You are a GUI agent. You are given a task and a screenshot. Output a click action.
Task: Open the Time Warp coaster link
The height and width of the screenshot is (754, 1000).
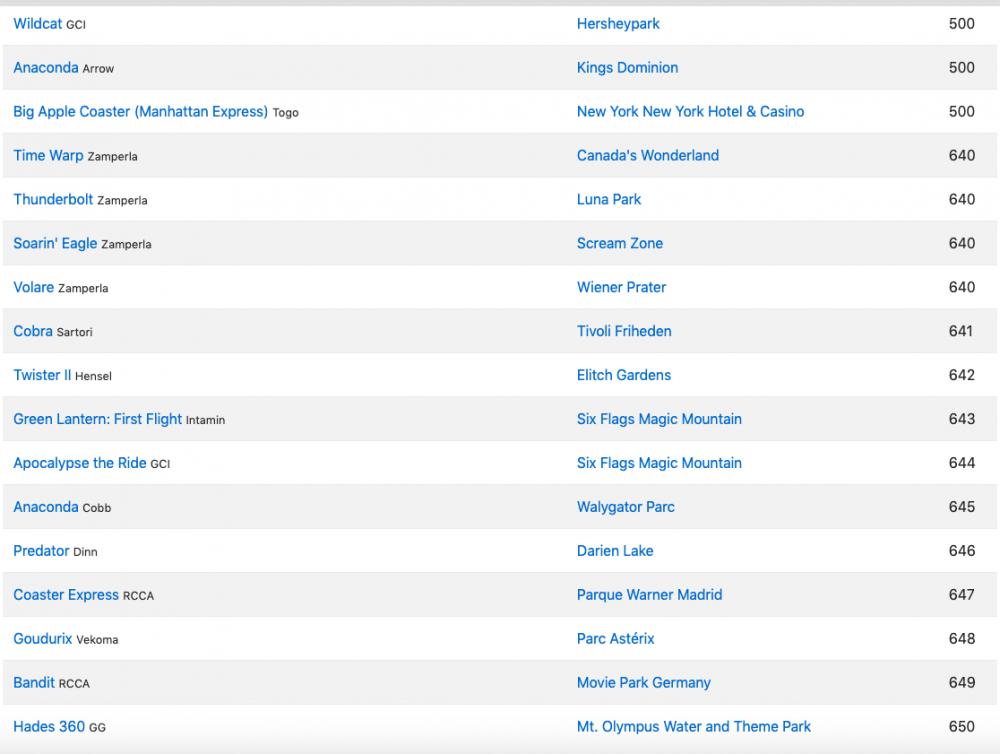pos(48,156)
